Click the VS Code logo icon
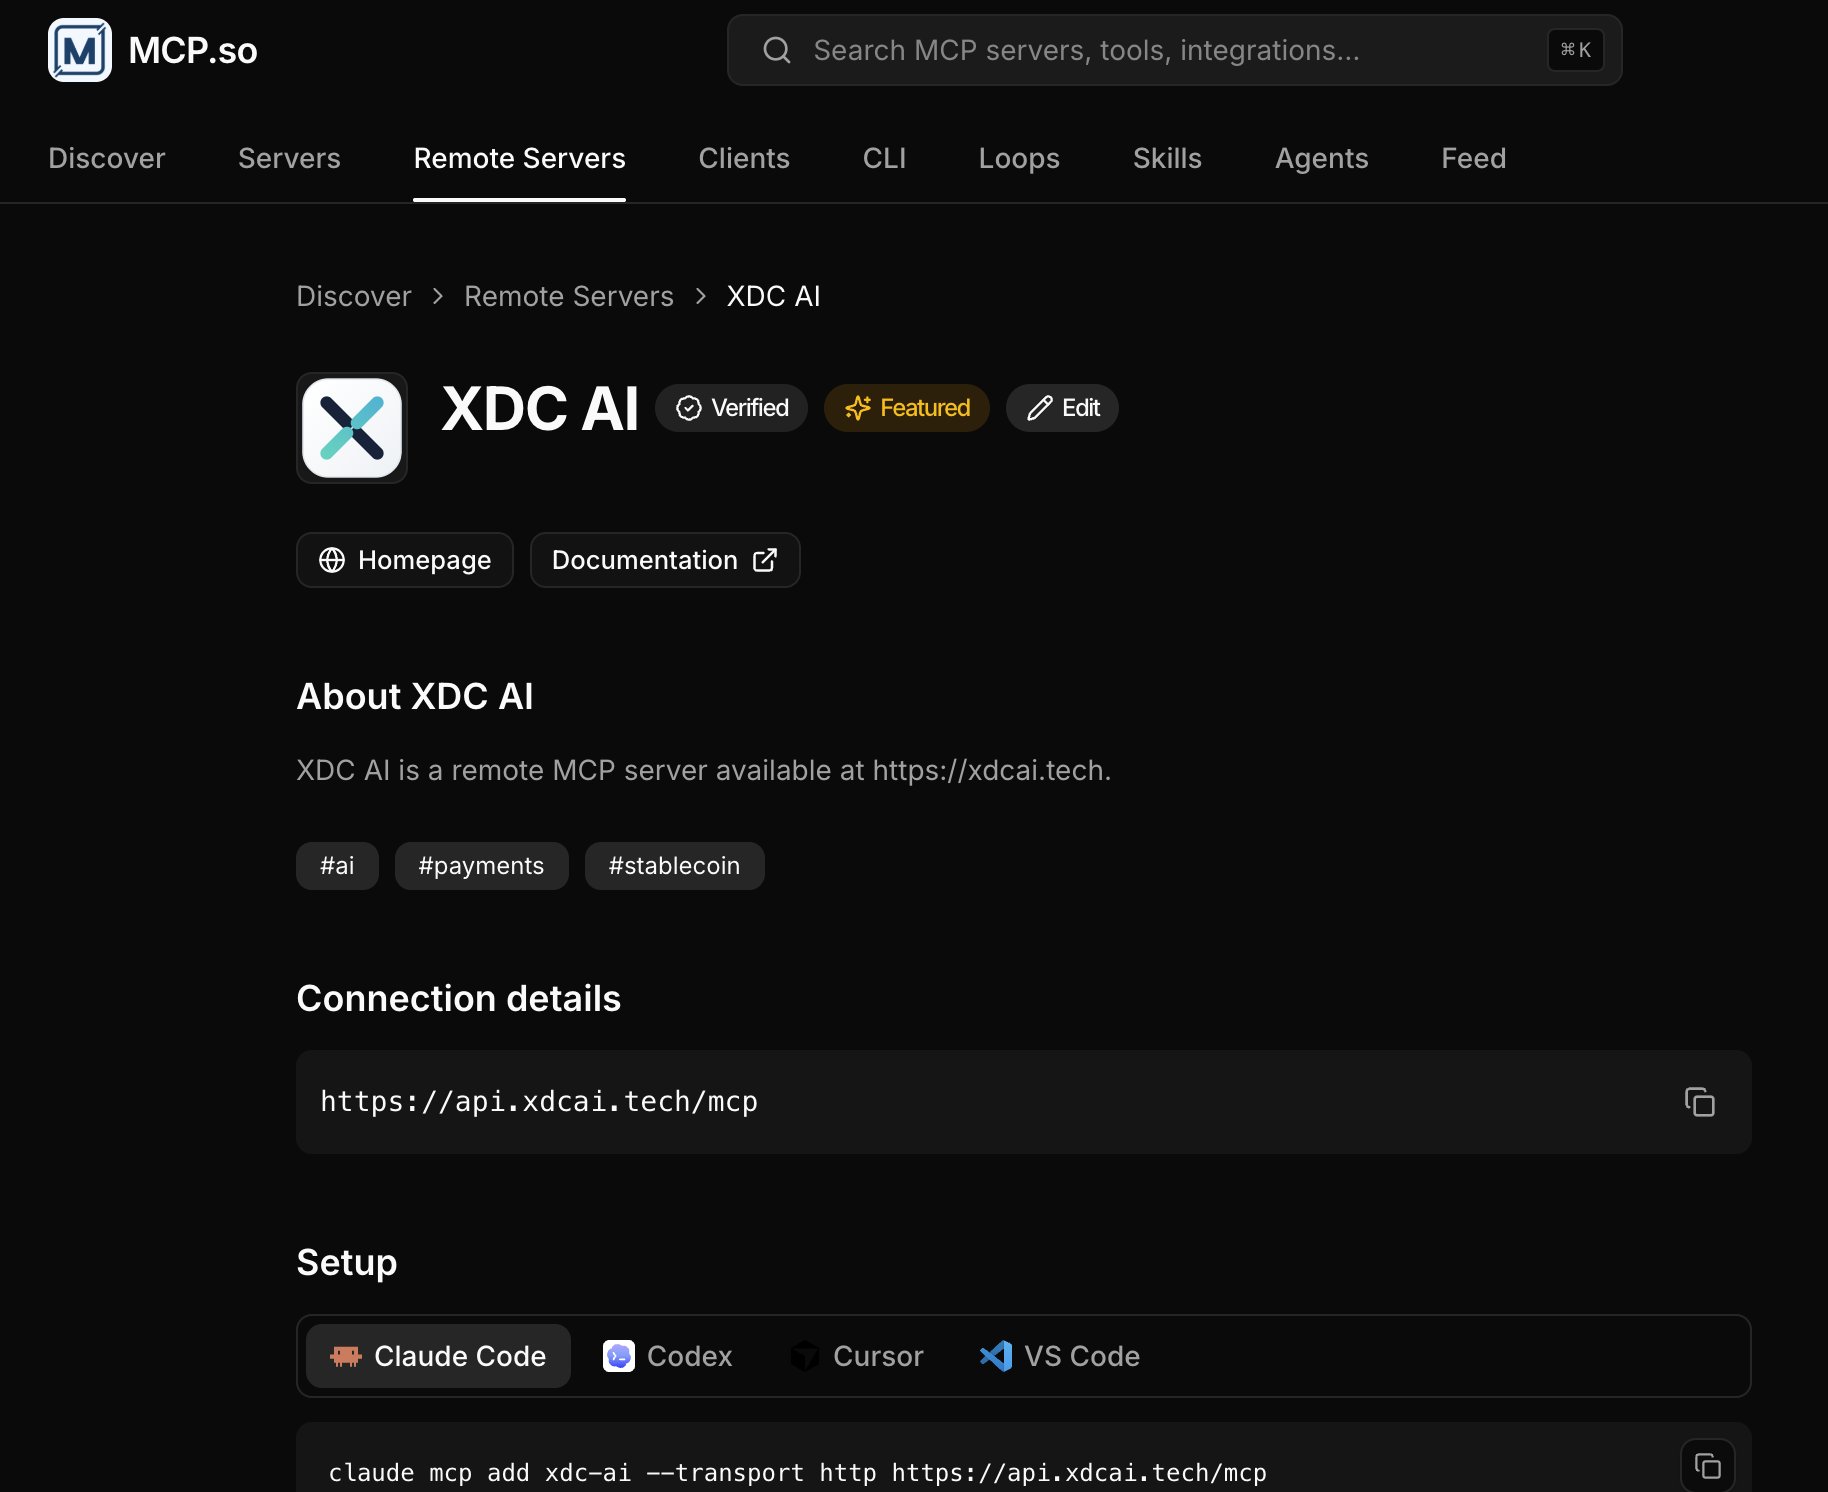This screenshot has height=1492, width=1828. tap(996, 1356)
